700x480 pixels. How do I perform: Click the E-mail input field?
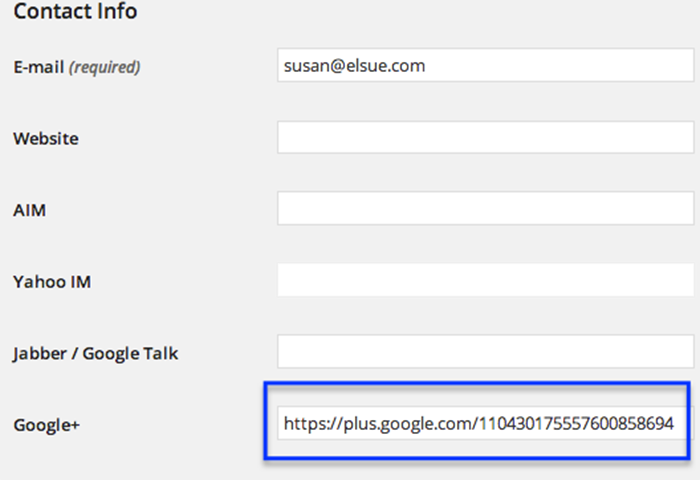click(x=486, y=65)
